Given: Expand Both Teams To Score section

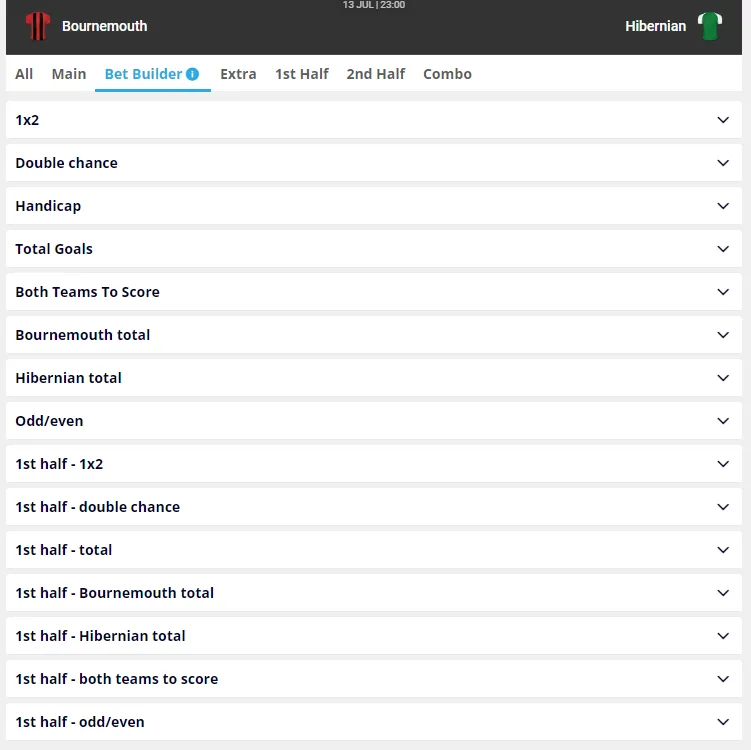Looking at the screenshot, I should [724, 292].
